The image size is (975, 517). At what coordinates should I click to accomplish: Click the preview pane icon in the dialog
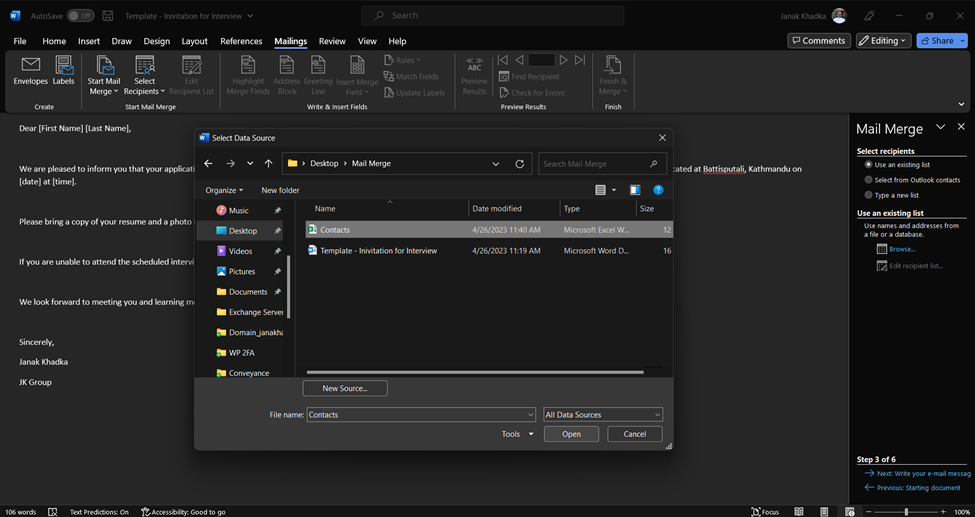tap(635, 190)
